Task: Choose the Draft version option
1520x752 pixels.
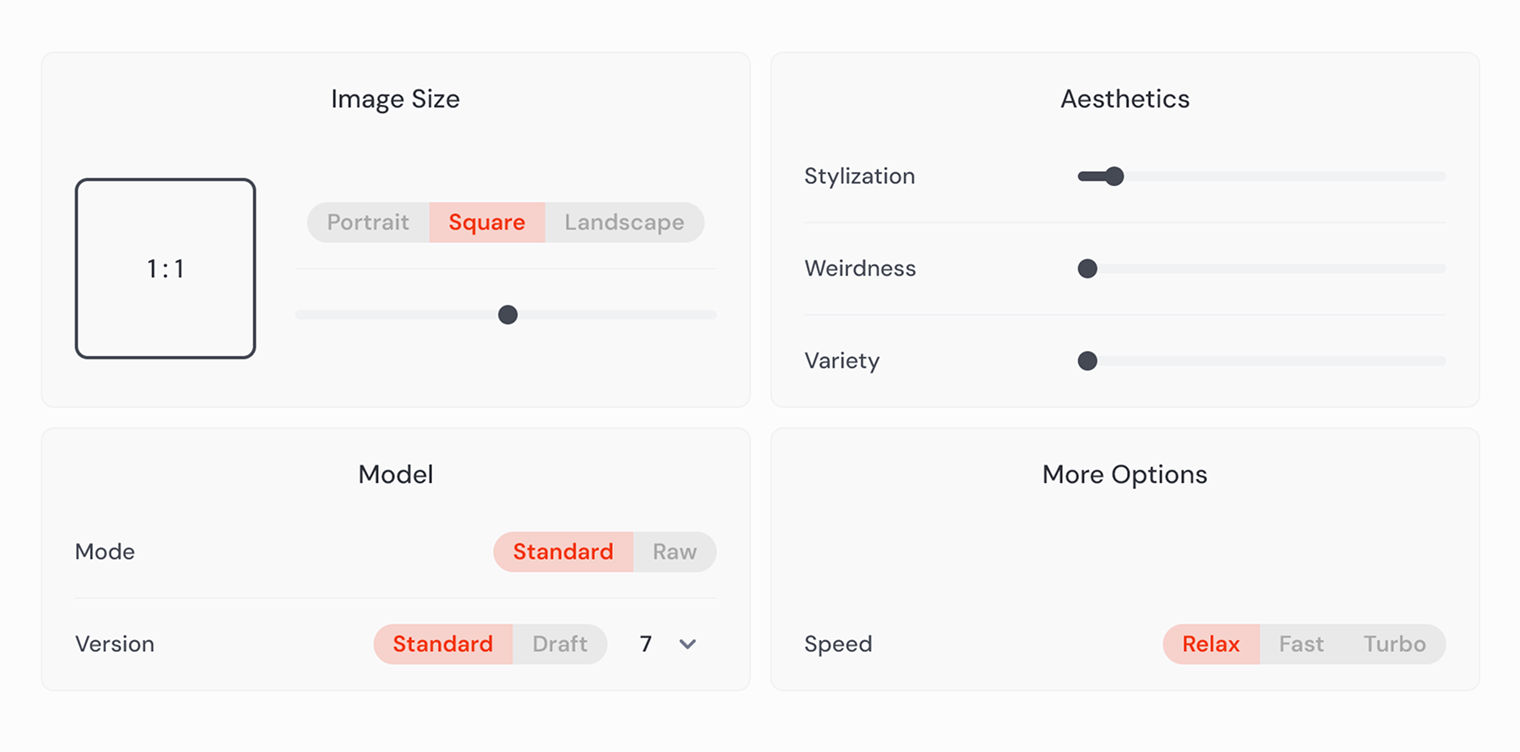Action: coord(560,644)
